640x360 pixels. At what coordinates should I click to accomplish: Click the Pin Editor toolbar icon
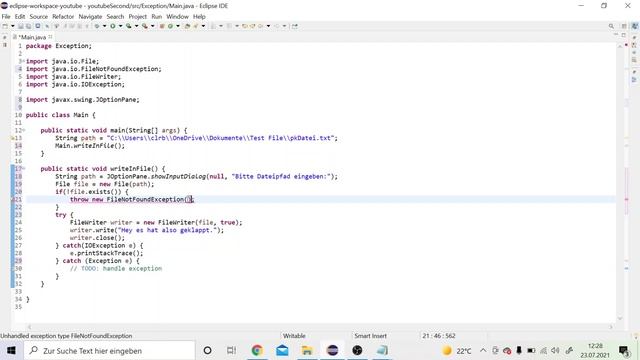[x=295, y=26]
